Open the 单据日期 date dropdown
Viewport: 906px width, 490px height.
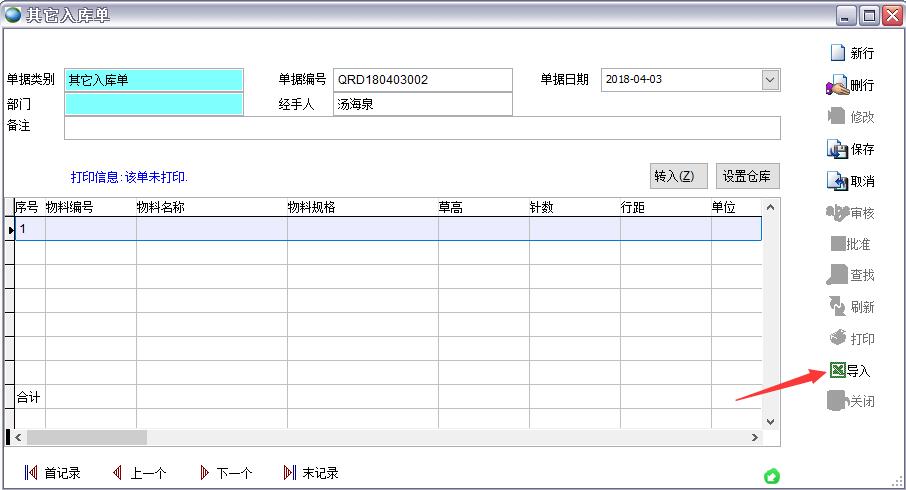(770, 80)
